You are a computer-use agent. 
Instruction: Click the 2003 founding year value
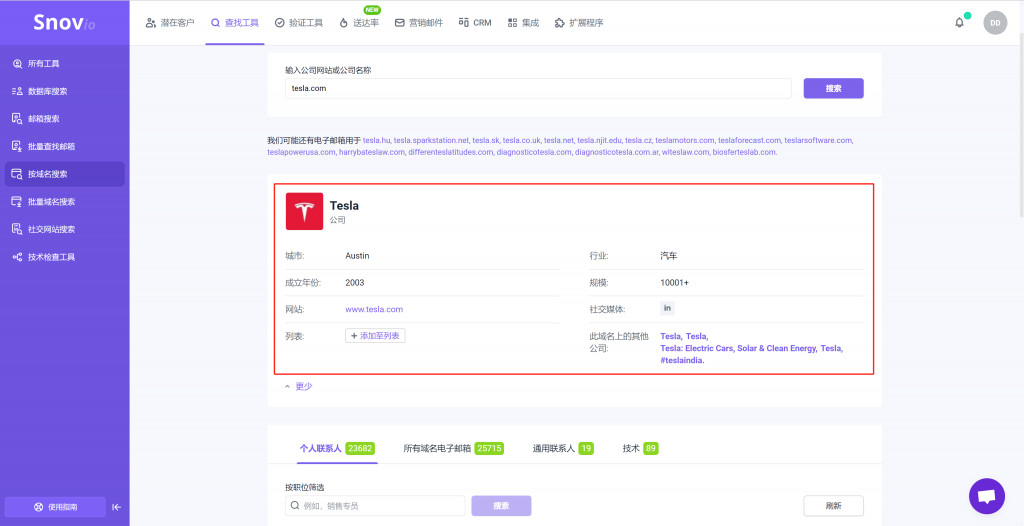pos(355,283)
